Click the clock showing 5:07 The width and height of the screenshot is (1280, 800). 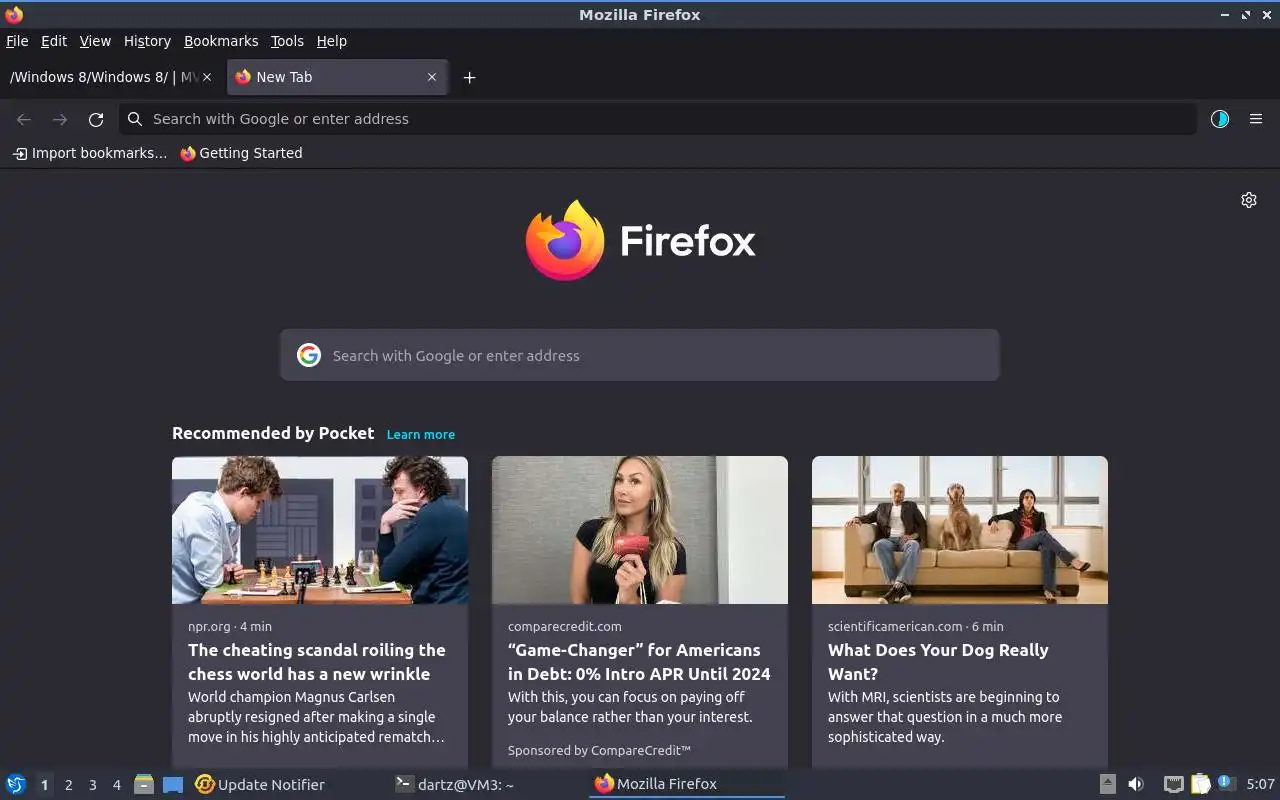point(1260,784)
